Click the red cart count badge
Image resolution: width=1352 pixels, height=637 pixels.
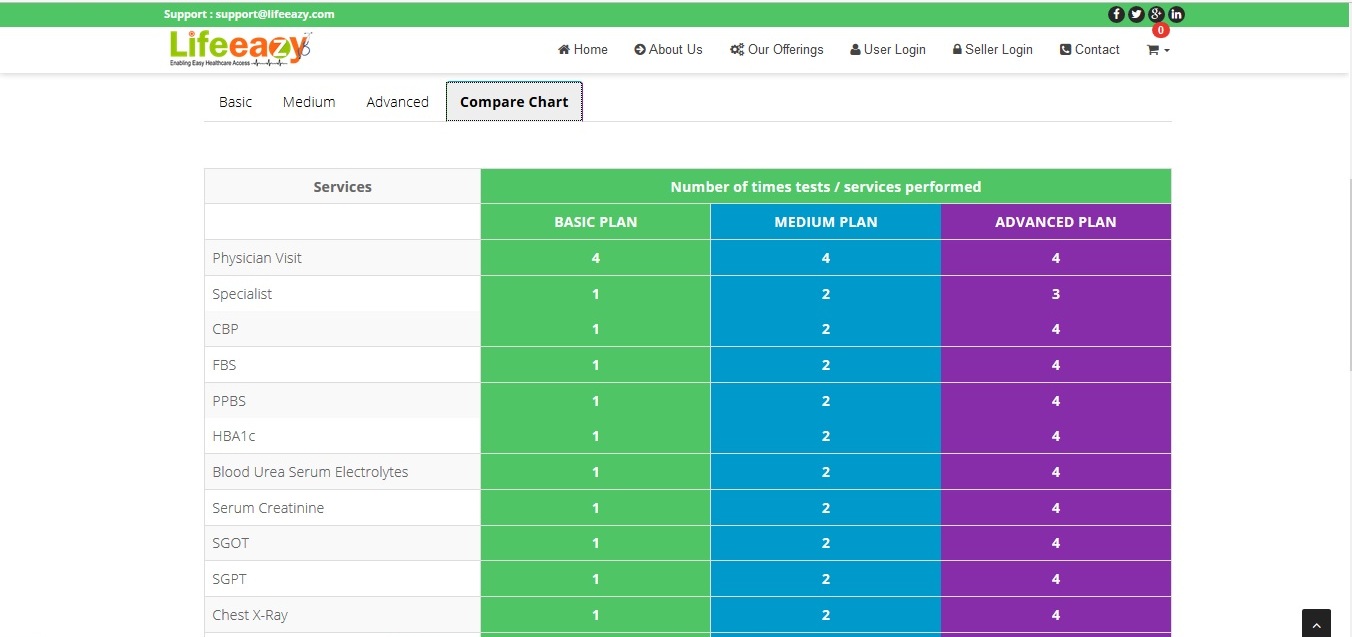(1160, 30)
